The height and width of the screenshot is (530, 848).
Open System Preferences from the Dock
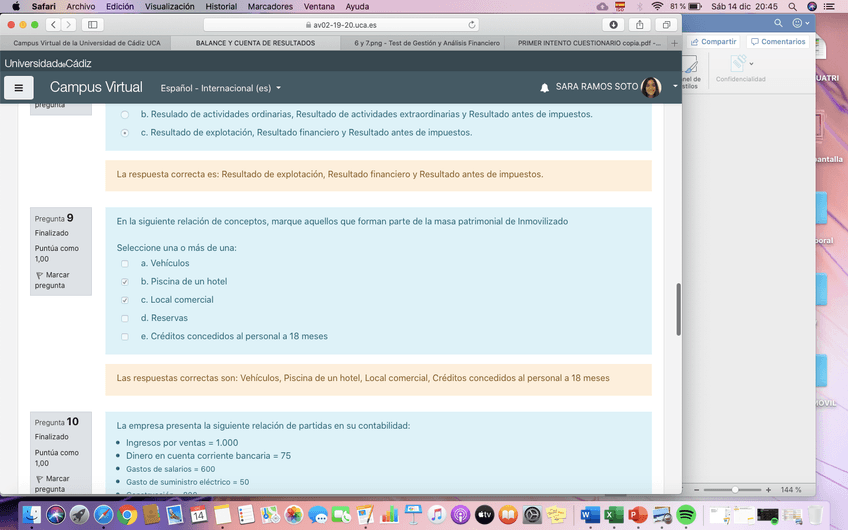tap(532, 514)
